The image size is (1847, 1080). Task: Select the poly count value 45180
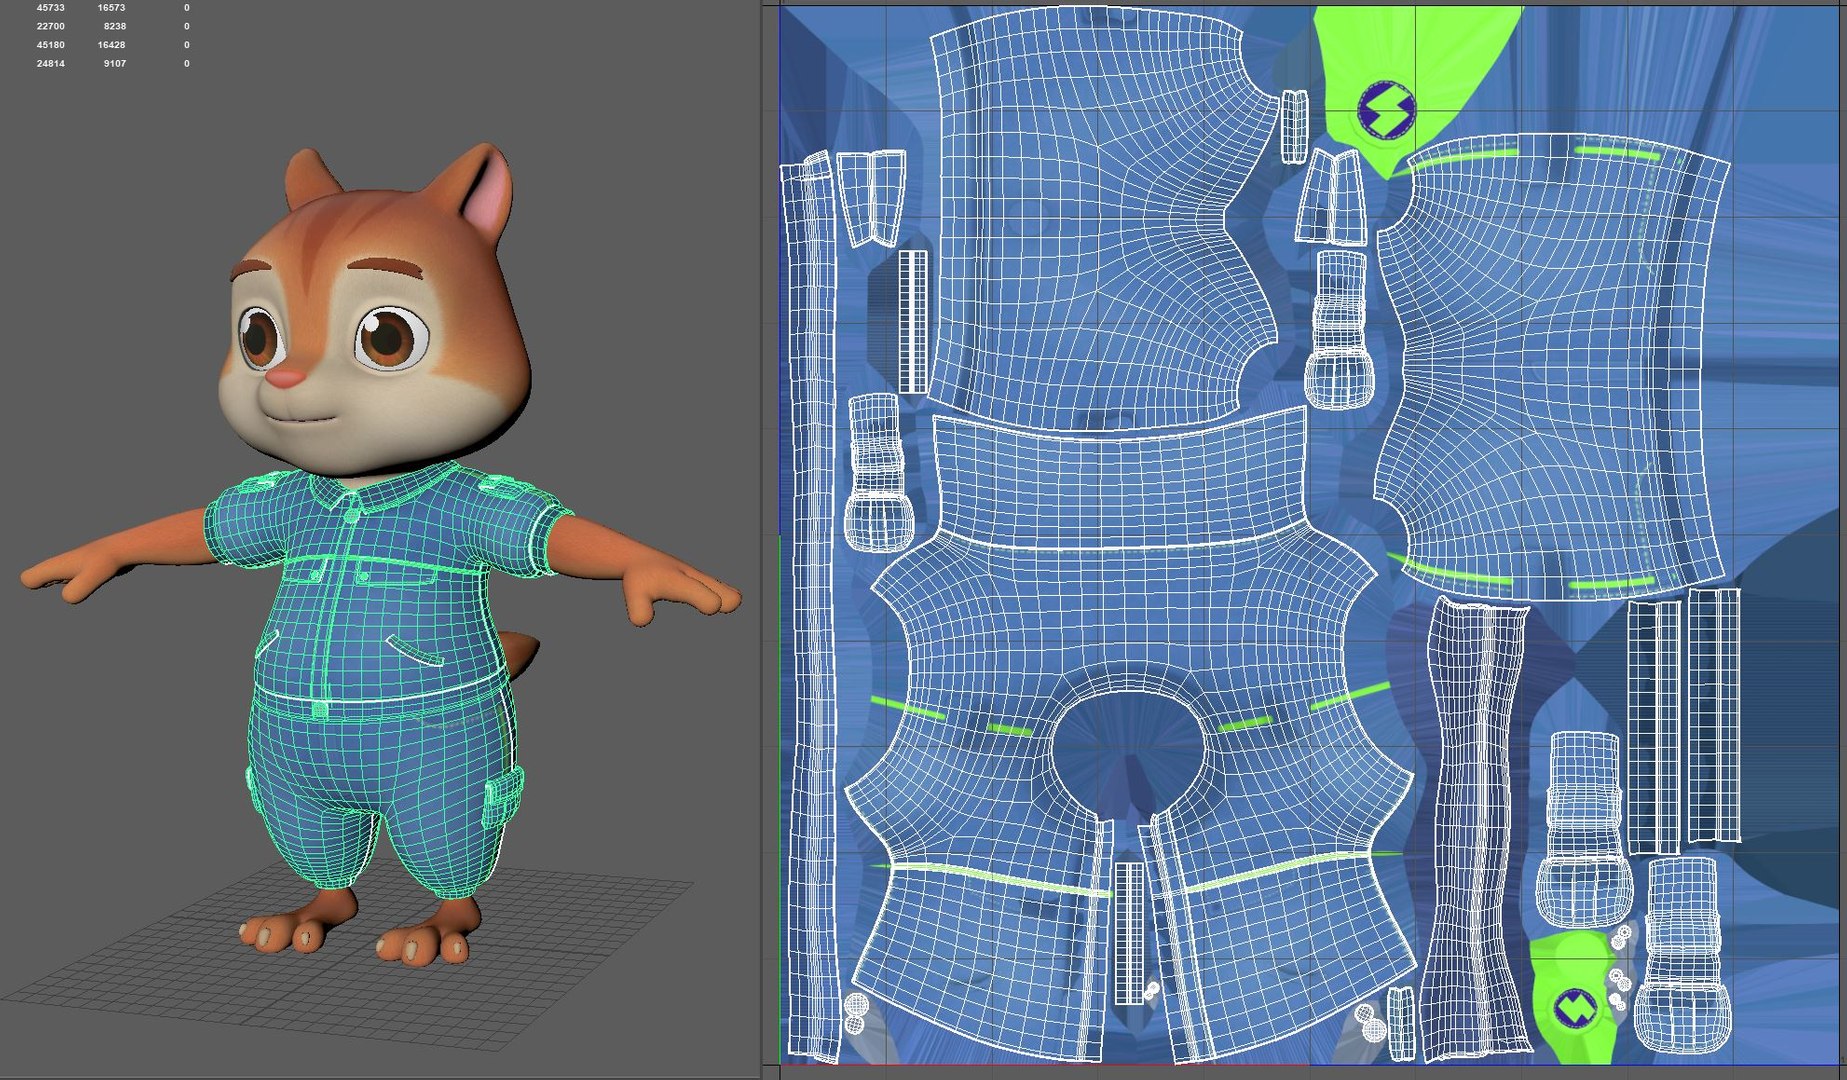click(x=51, y=45)
